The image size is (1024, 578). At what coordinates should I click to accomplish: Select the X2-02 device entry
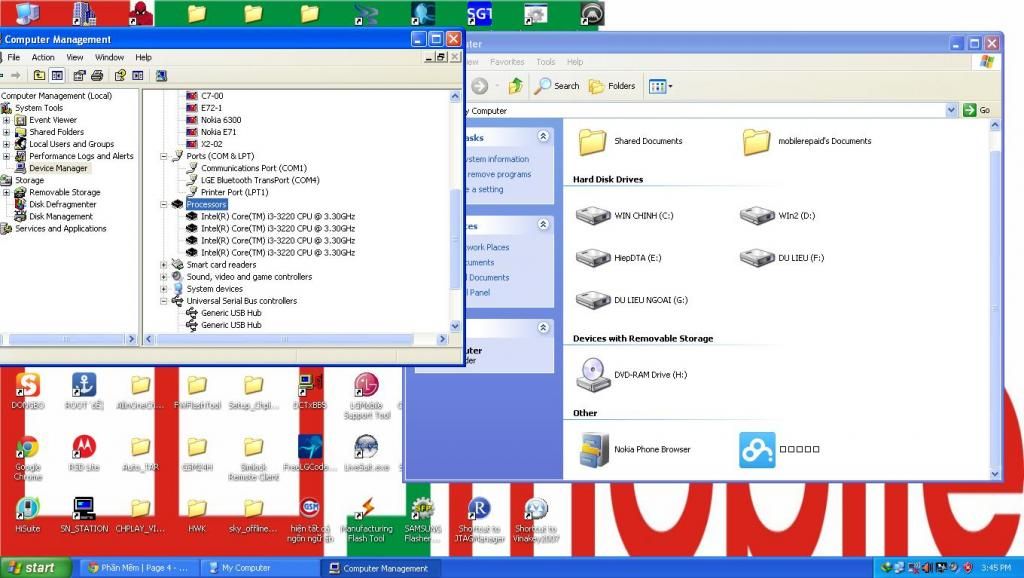point(212,144)
